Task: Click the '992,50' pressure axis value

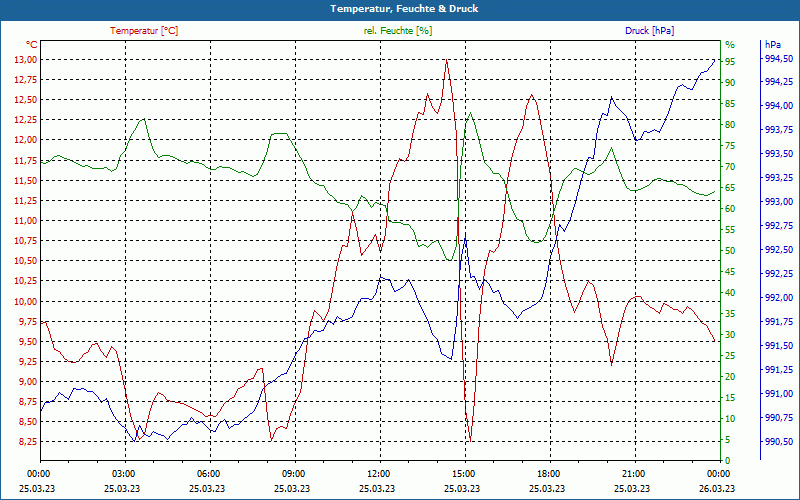Action: pos(779,249)
